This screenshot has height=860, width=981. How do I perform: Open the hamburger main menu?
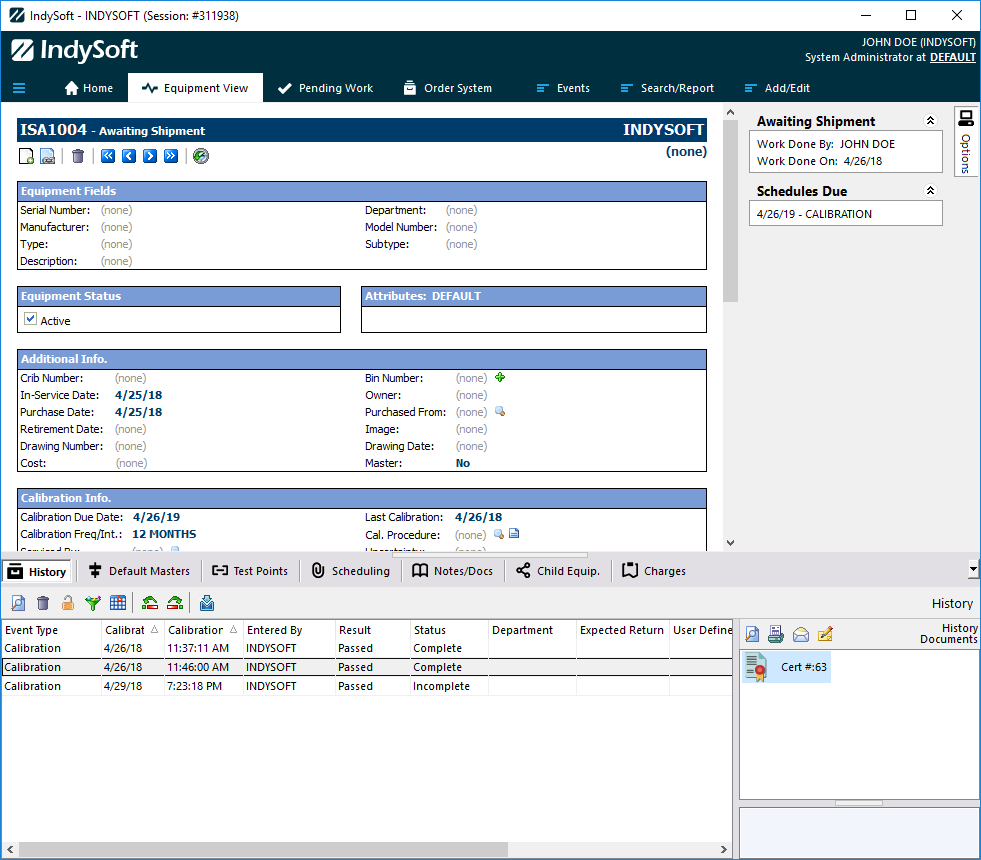point(19,88)
